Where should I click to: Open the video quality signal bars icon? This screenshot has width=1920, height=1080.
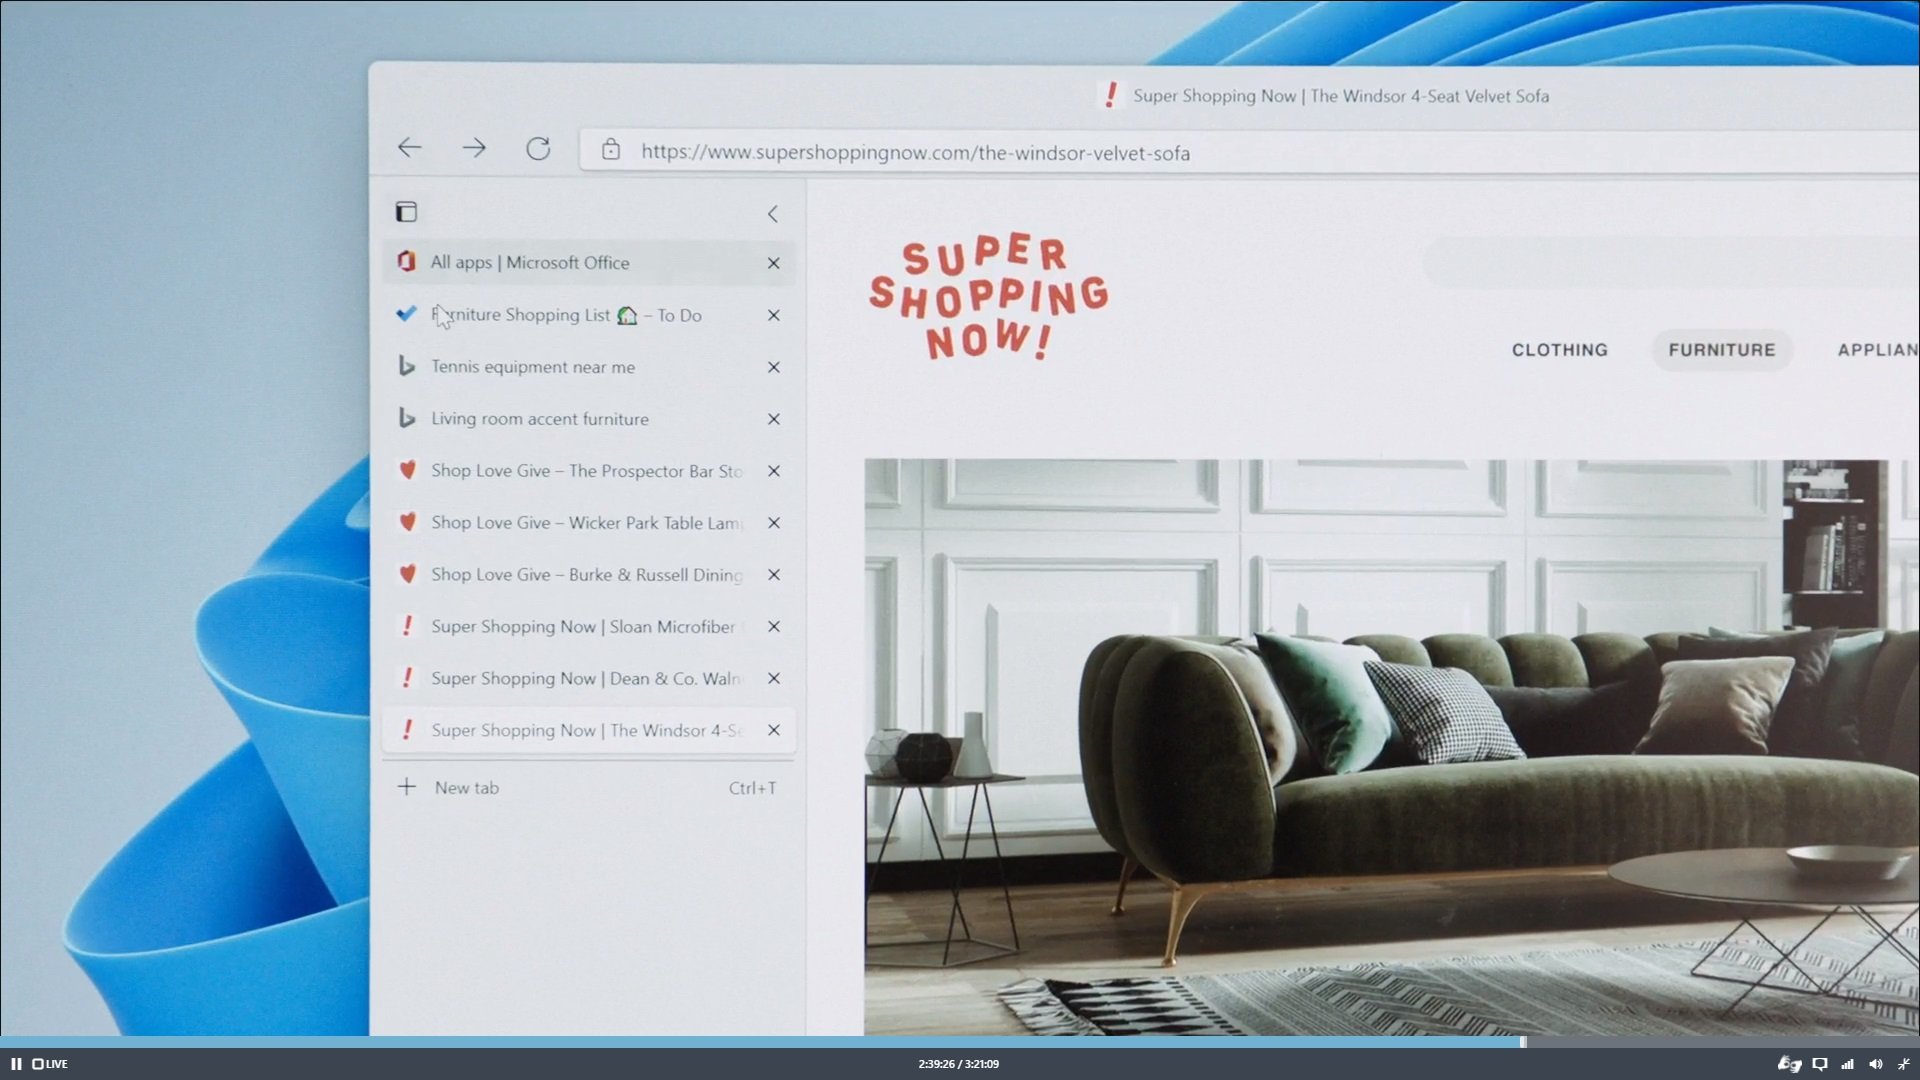pyautogui.click(x=1847, y=1064)
